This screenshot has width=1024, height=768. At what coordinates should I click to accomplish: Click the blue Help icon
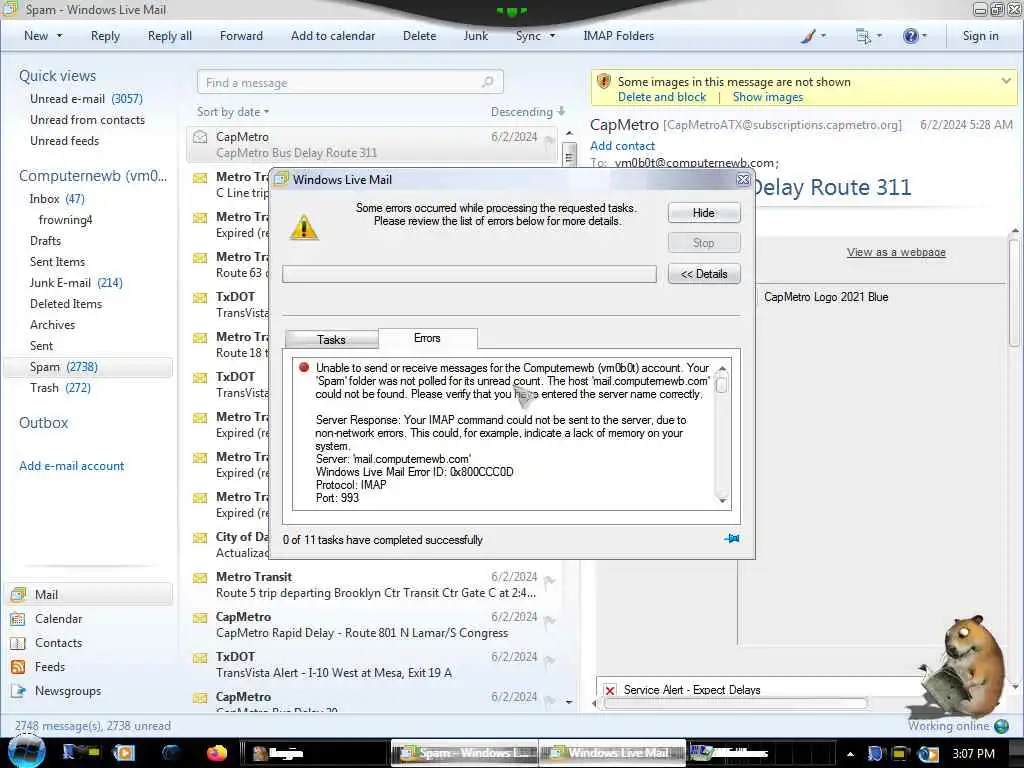tap(910, 36)
